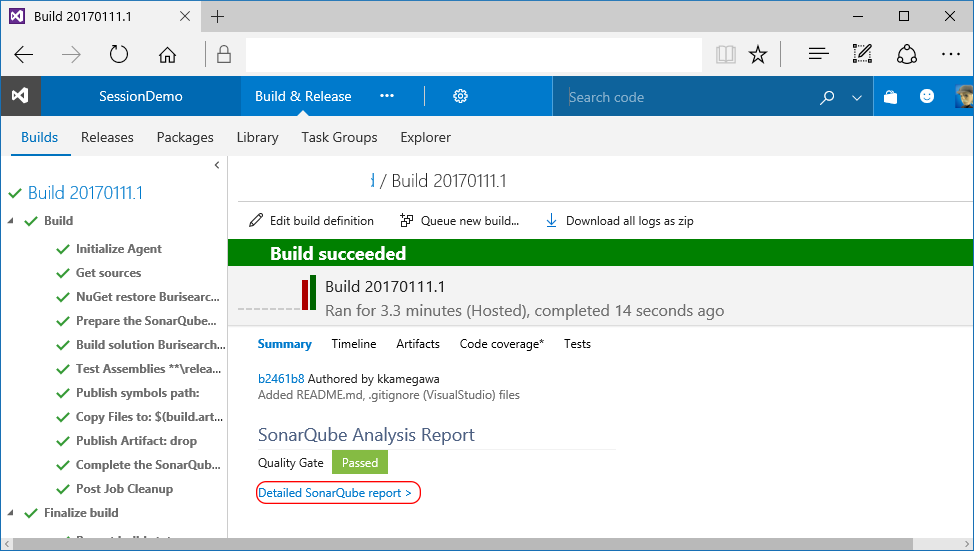Select Copy Files to step
This screenshot has height=551, width=974.
pos(150,417)
